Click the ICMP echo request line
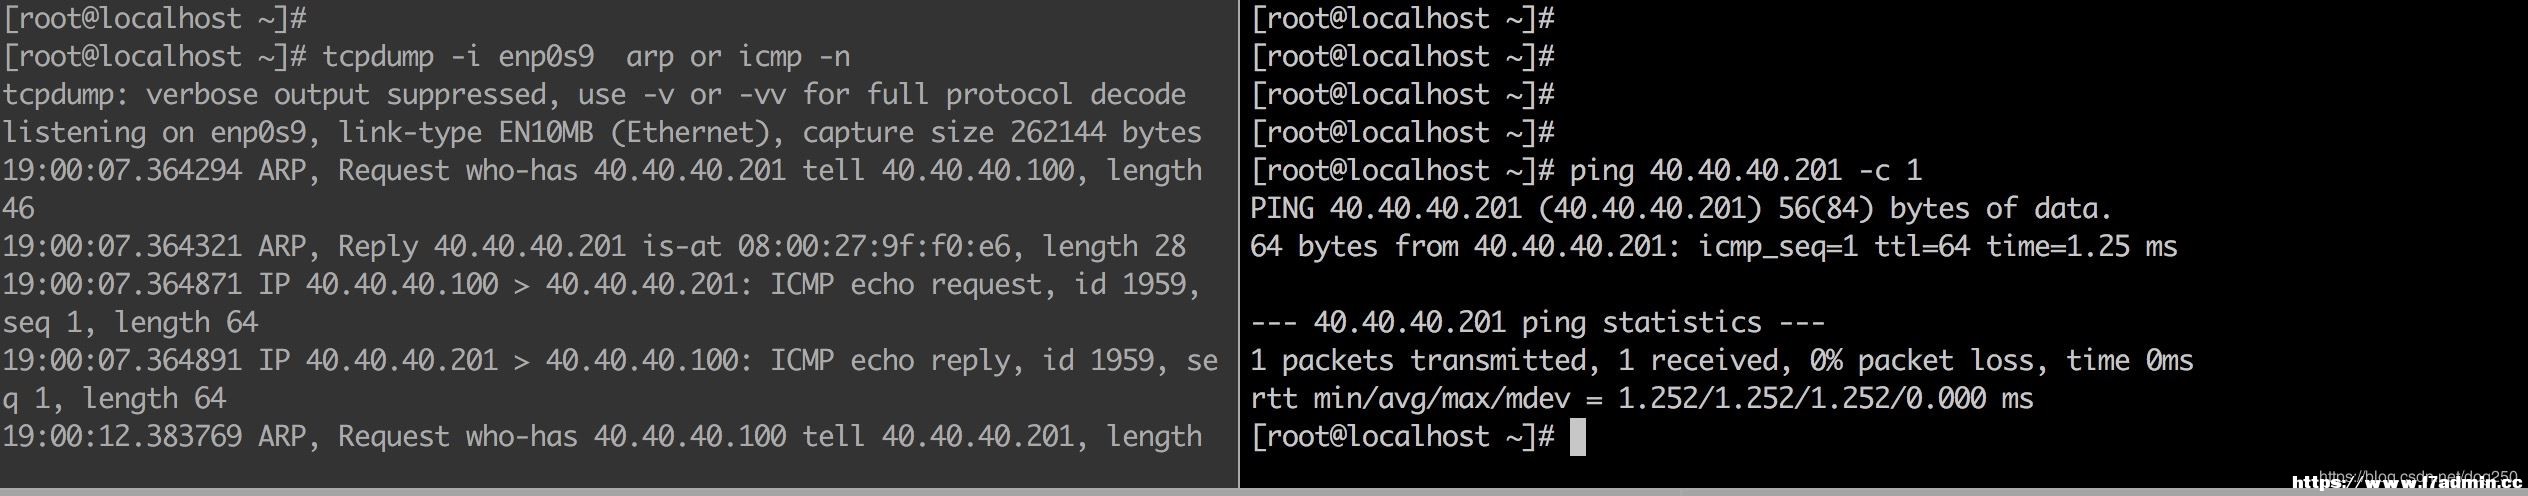Image resolution: width=2528 pixels, height=496 pixels. point(601,303)
